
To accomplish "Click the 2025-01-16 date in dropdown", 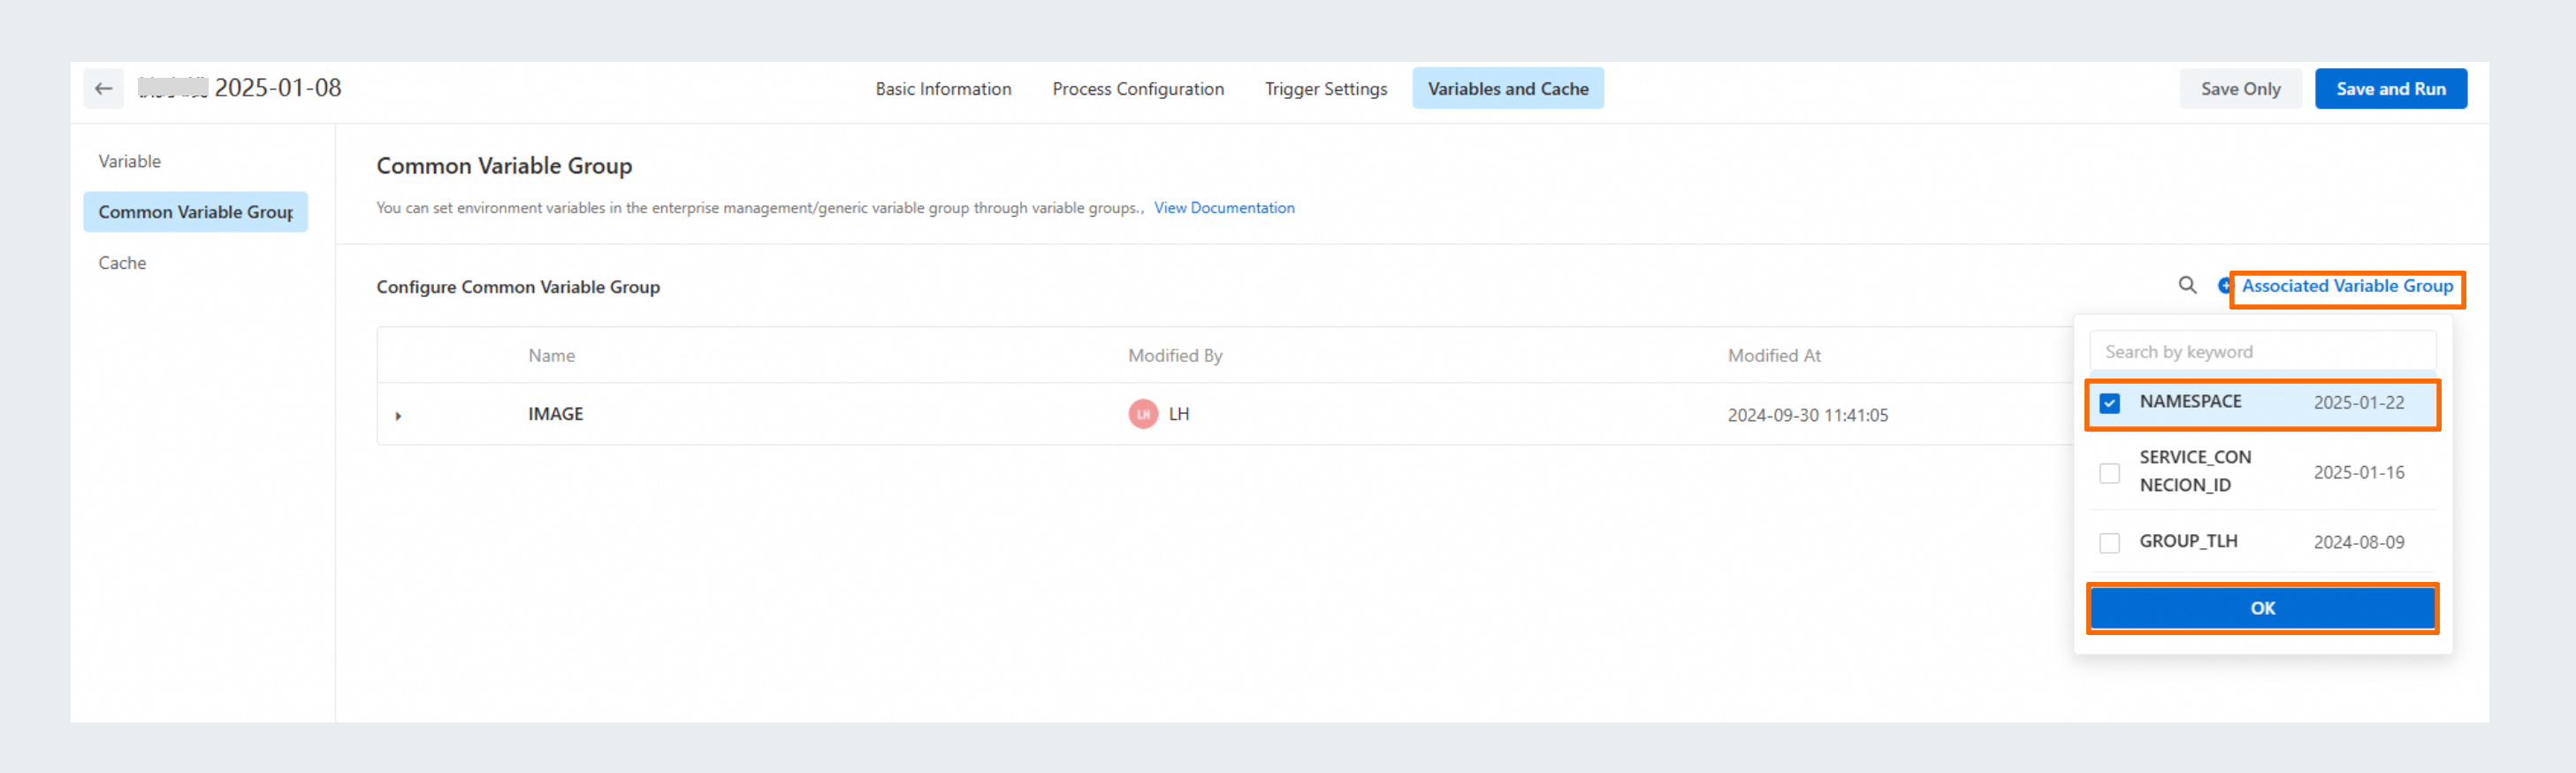I will click(2358, 473).
